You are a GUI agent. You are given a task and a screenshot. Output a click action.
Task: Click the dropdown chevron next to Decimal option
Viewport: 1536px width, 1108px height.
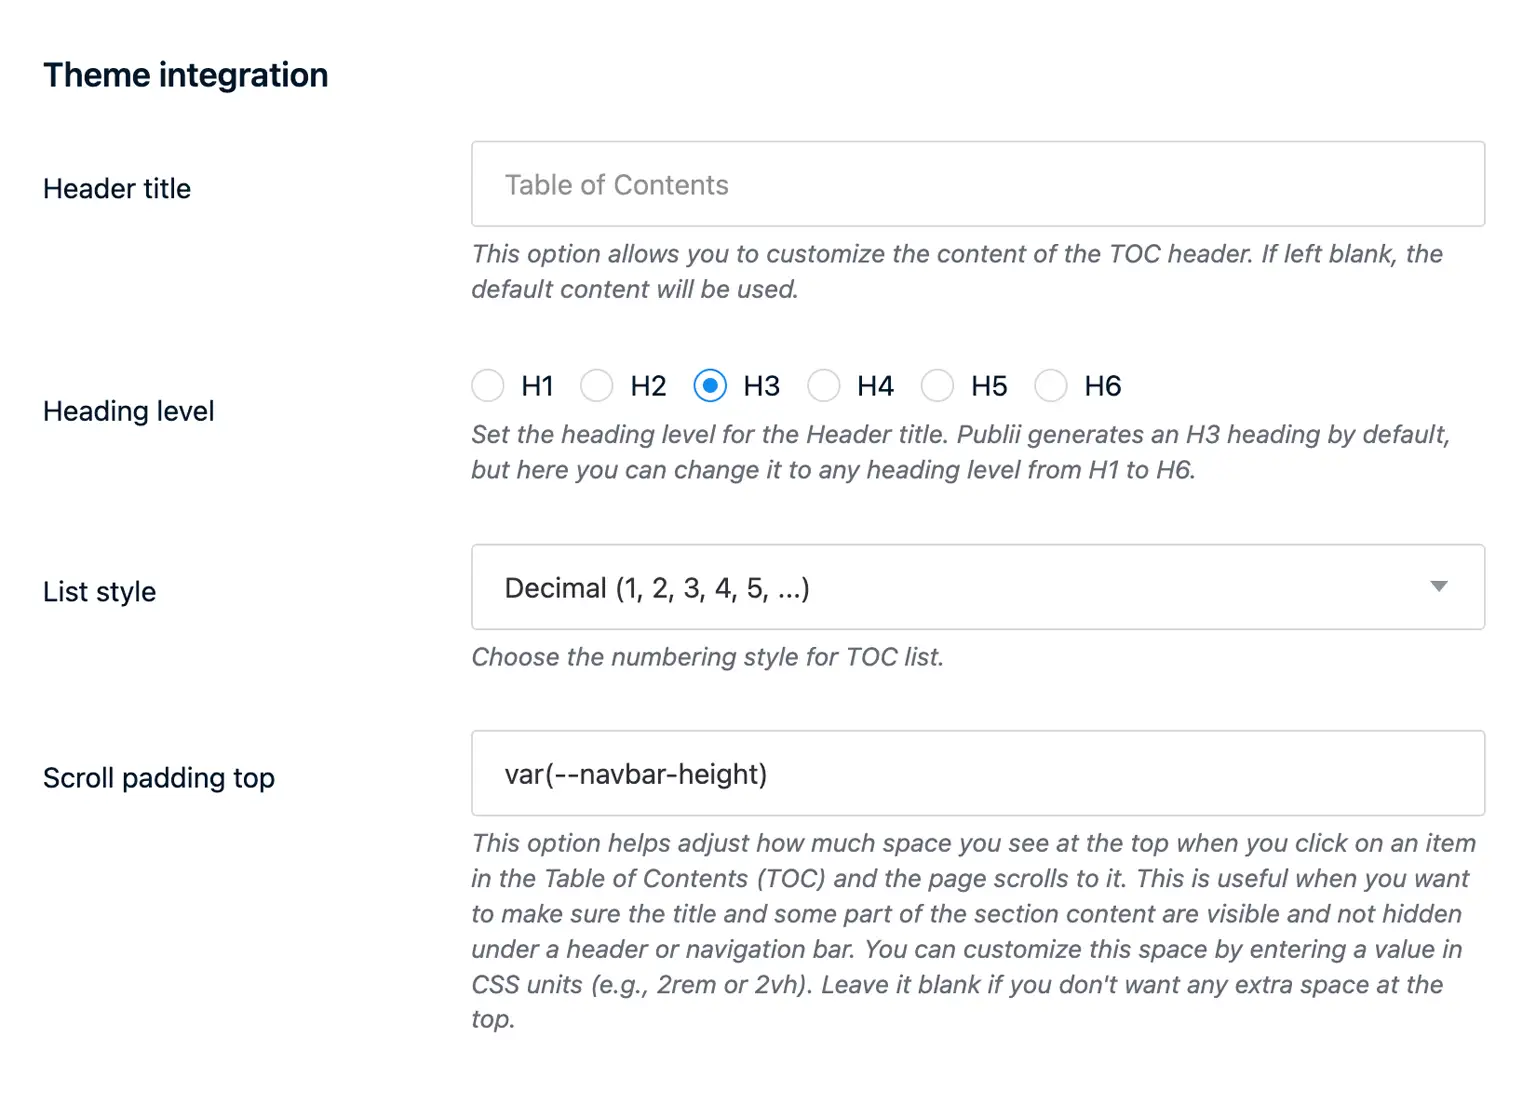click(1439, 588)
